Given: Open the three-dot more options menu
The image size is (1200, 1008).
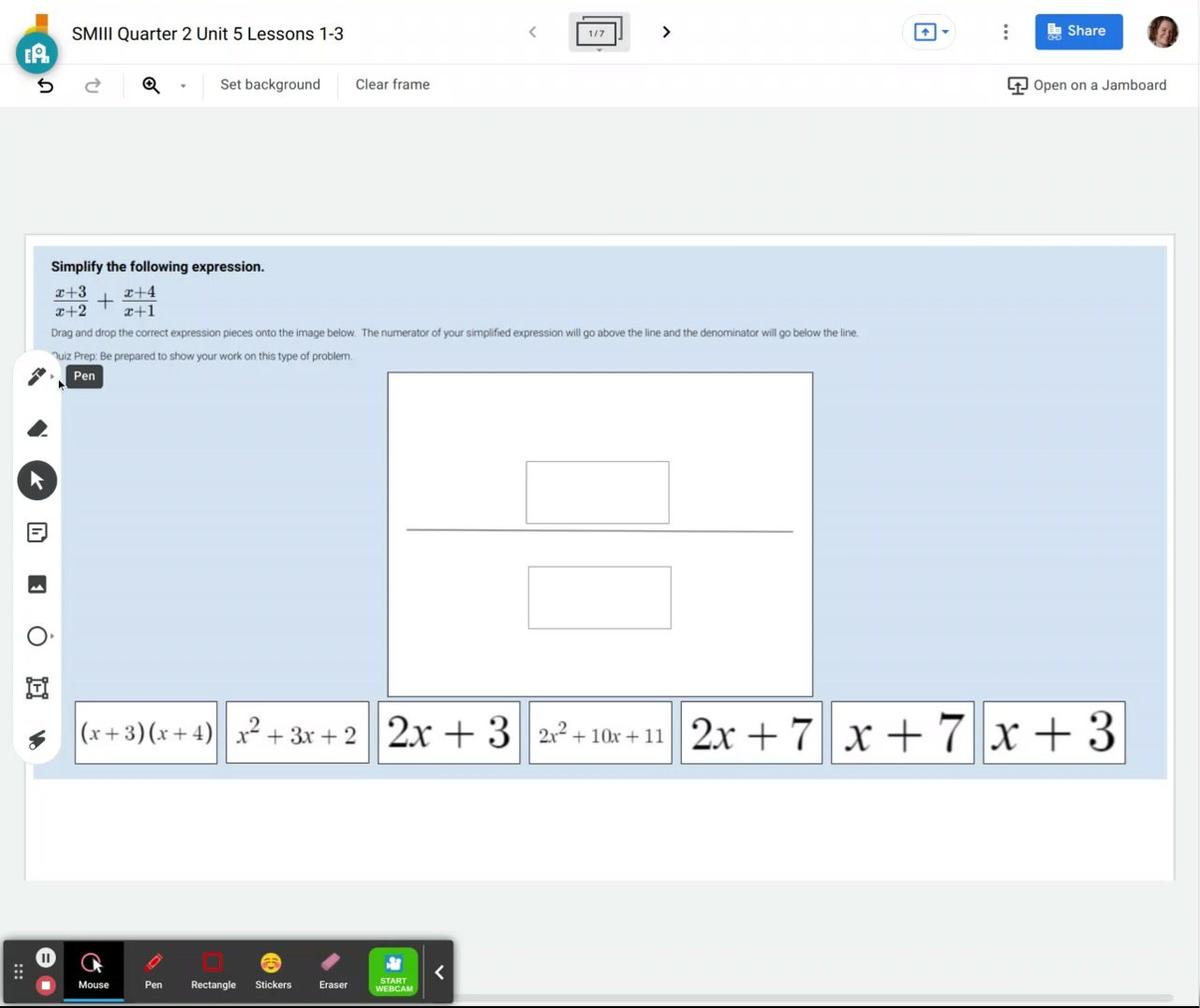Looking at the screenshot, I should 1005,32.
